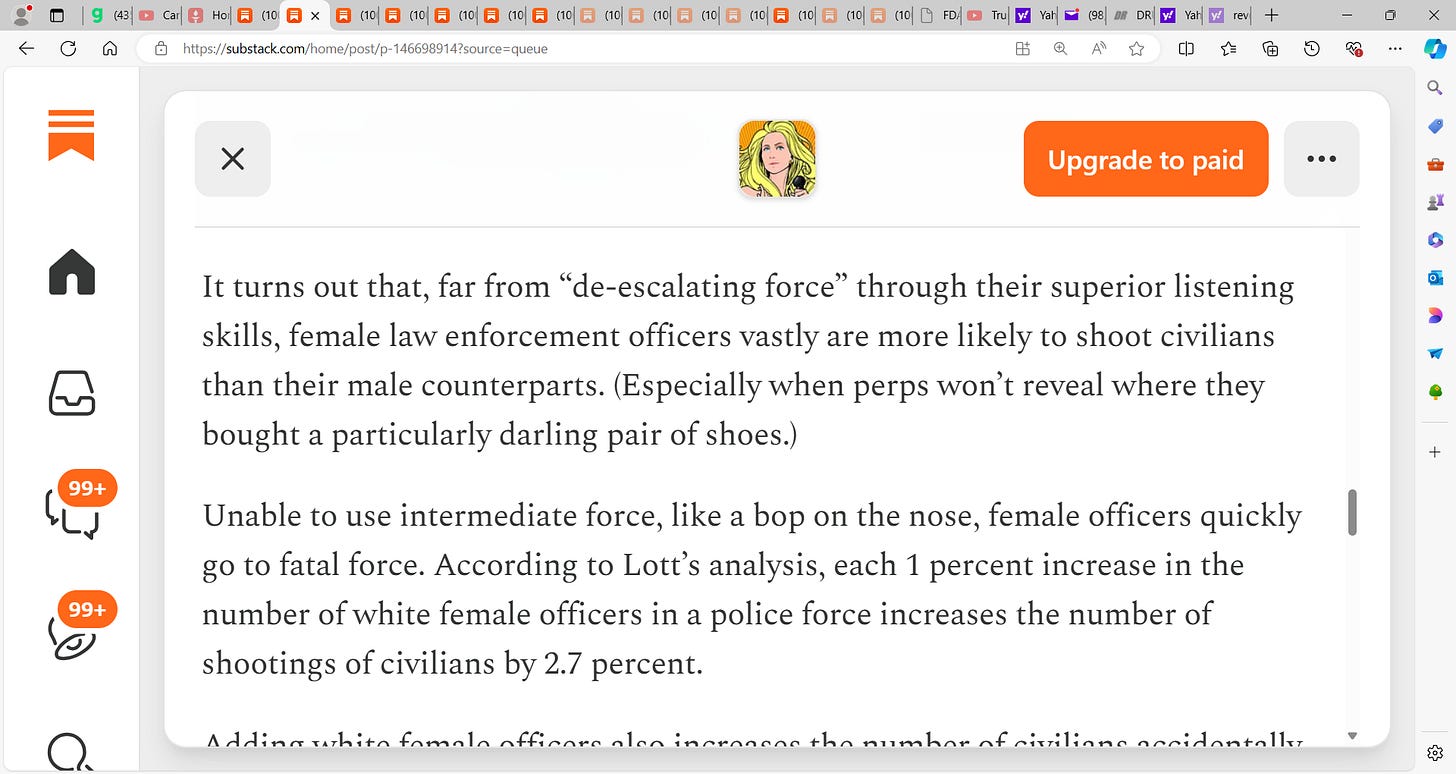Click the Upgrade to paid button

[1146, 159]
